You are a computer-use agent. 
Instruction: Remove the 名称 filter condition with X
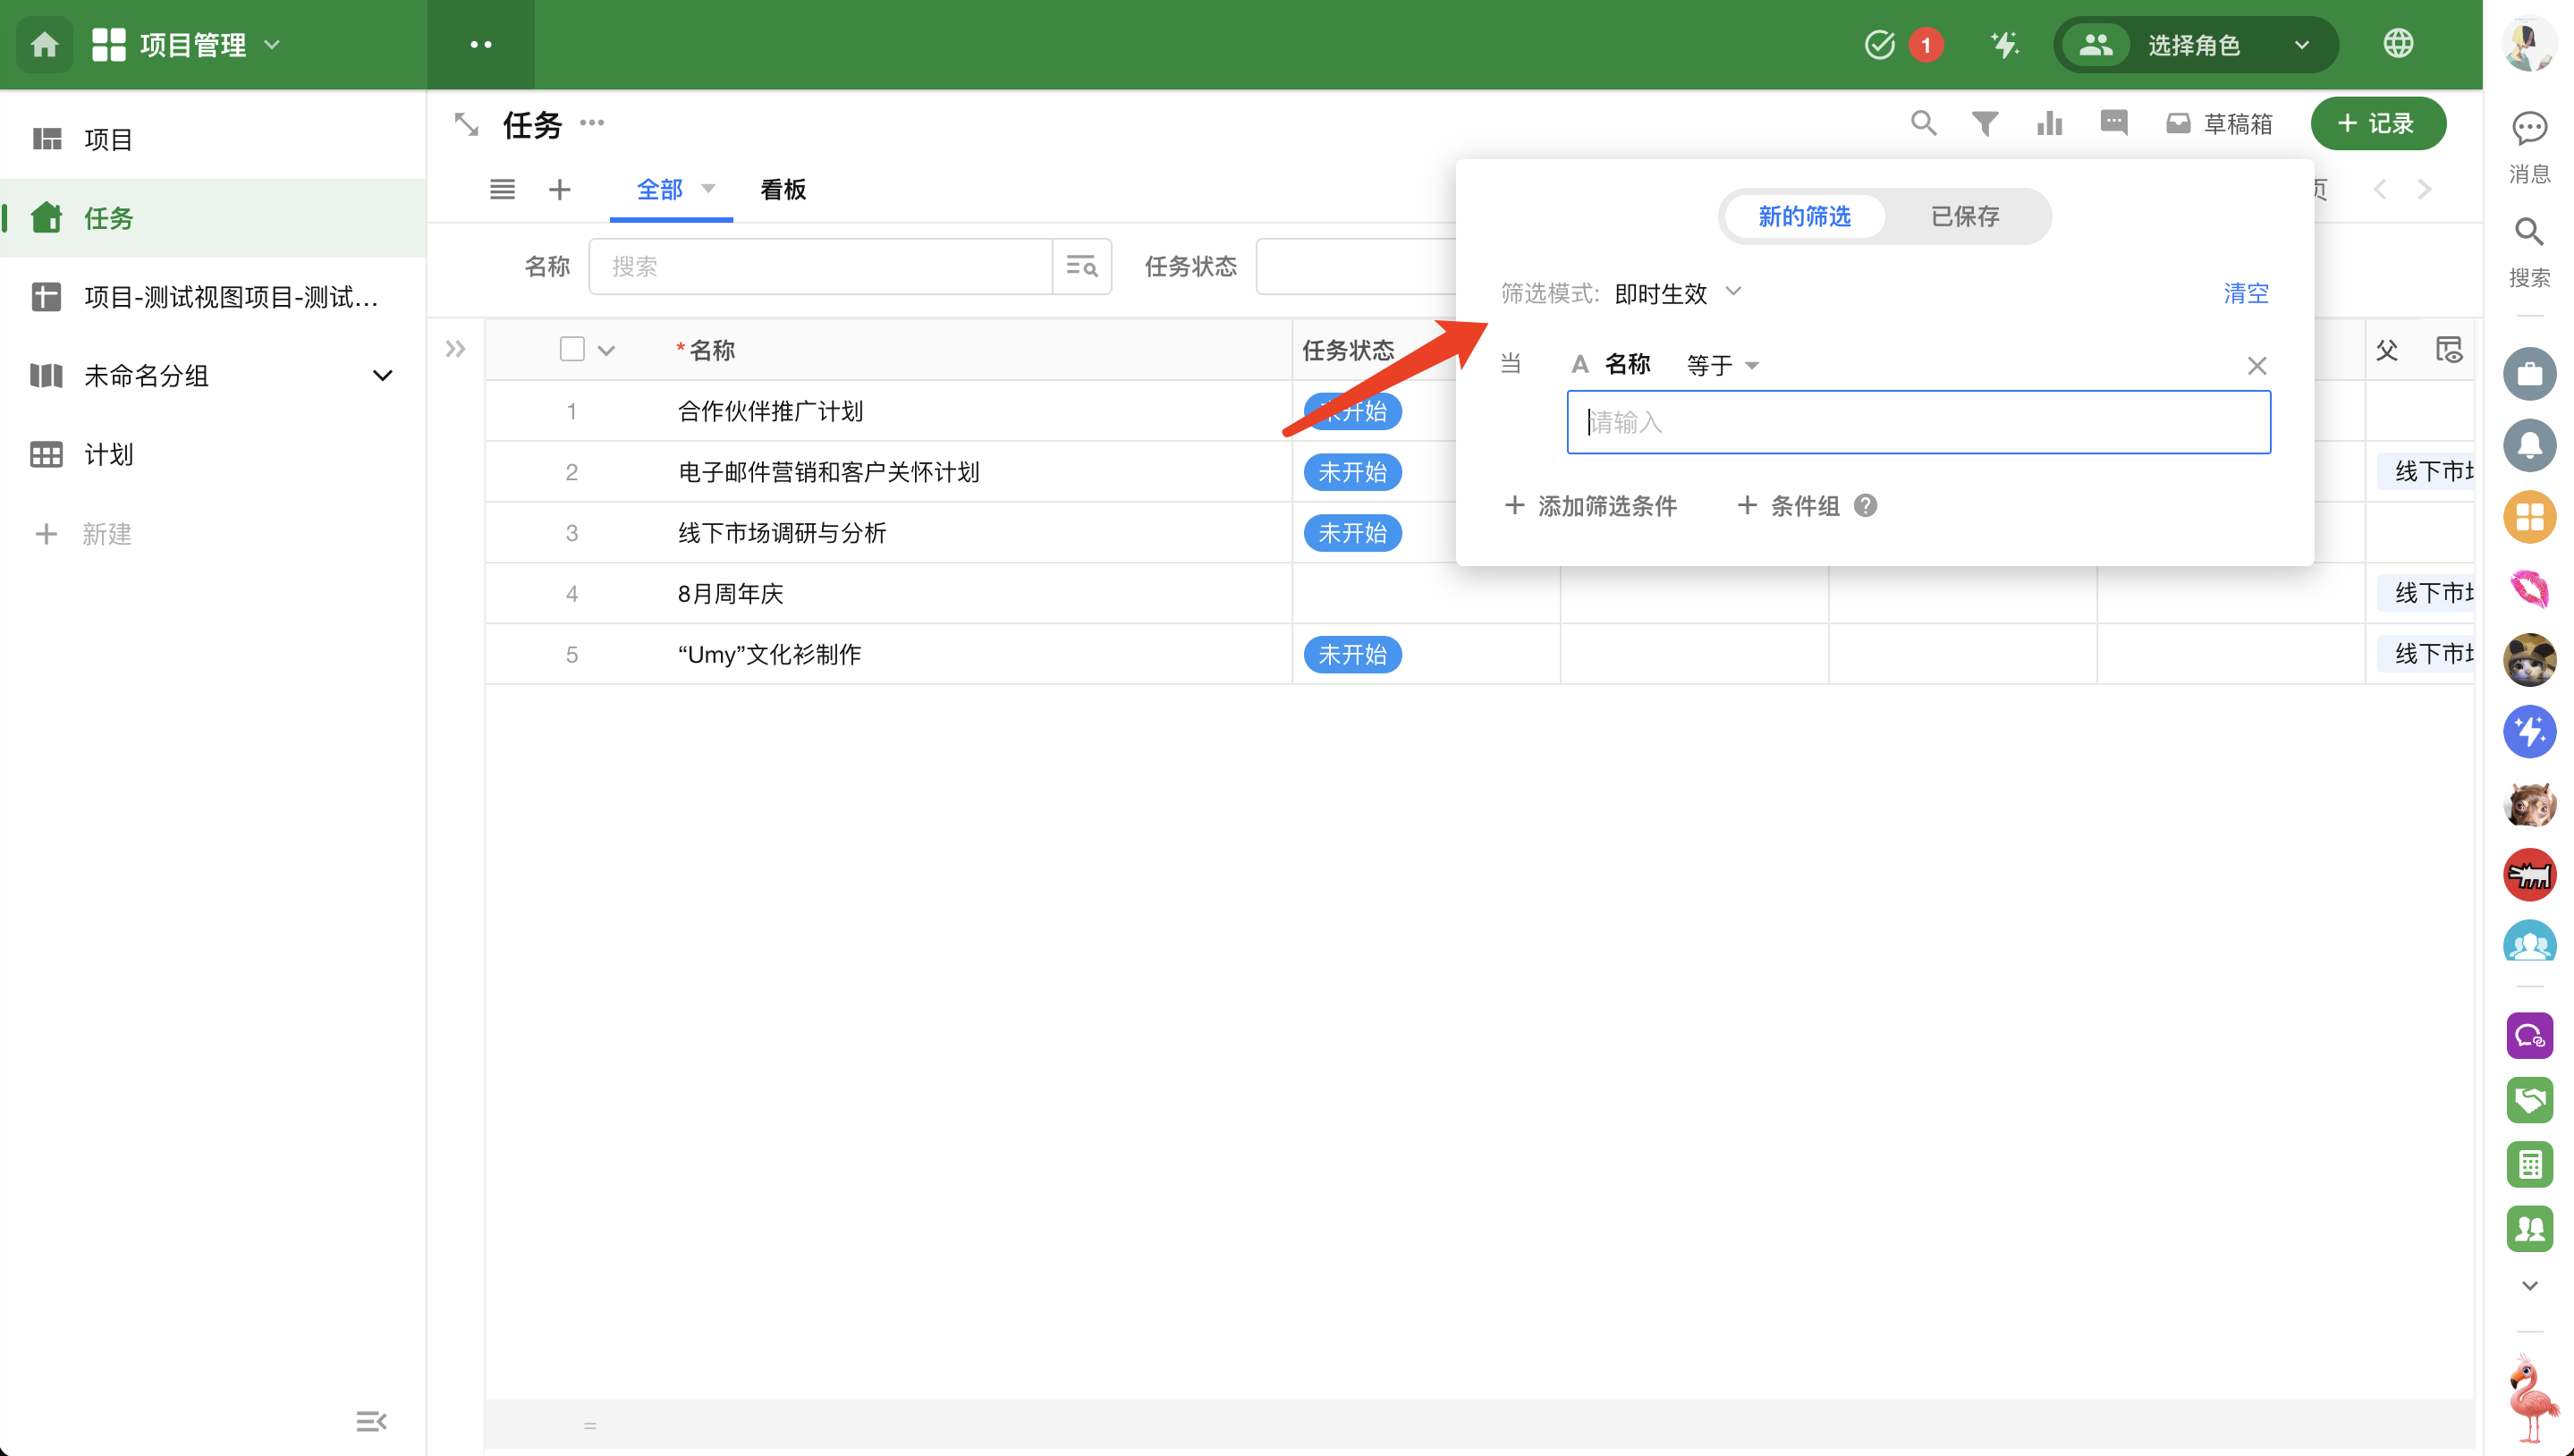2256,365
